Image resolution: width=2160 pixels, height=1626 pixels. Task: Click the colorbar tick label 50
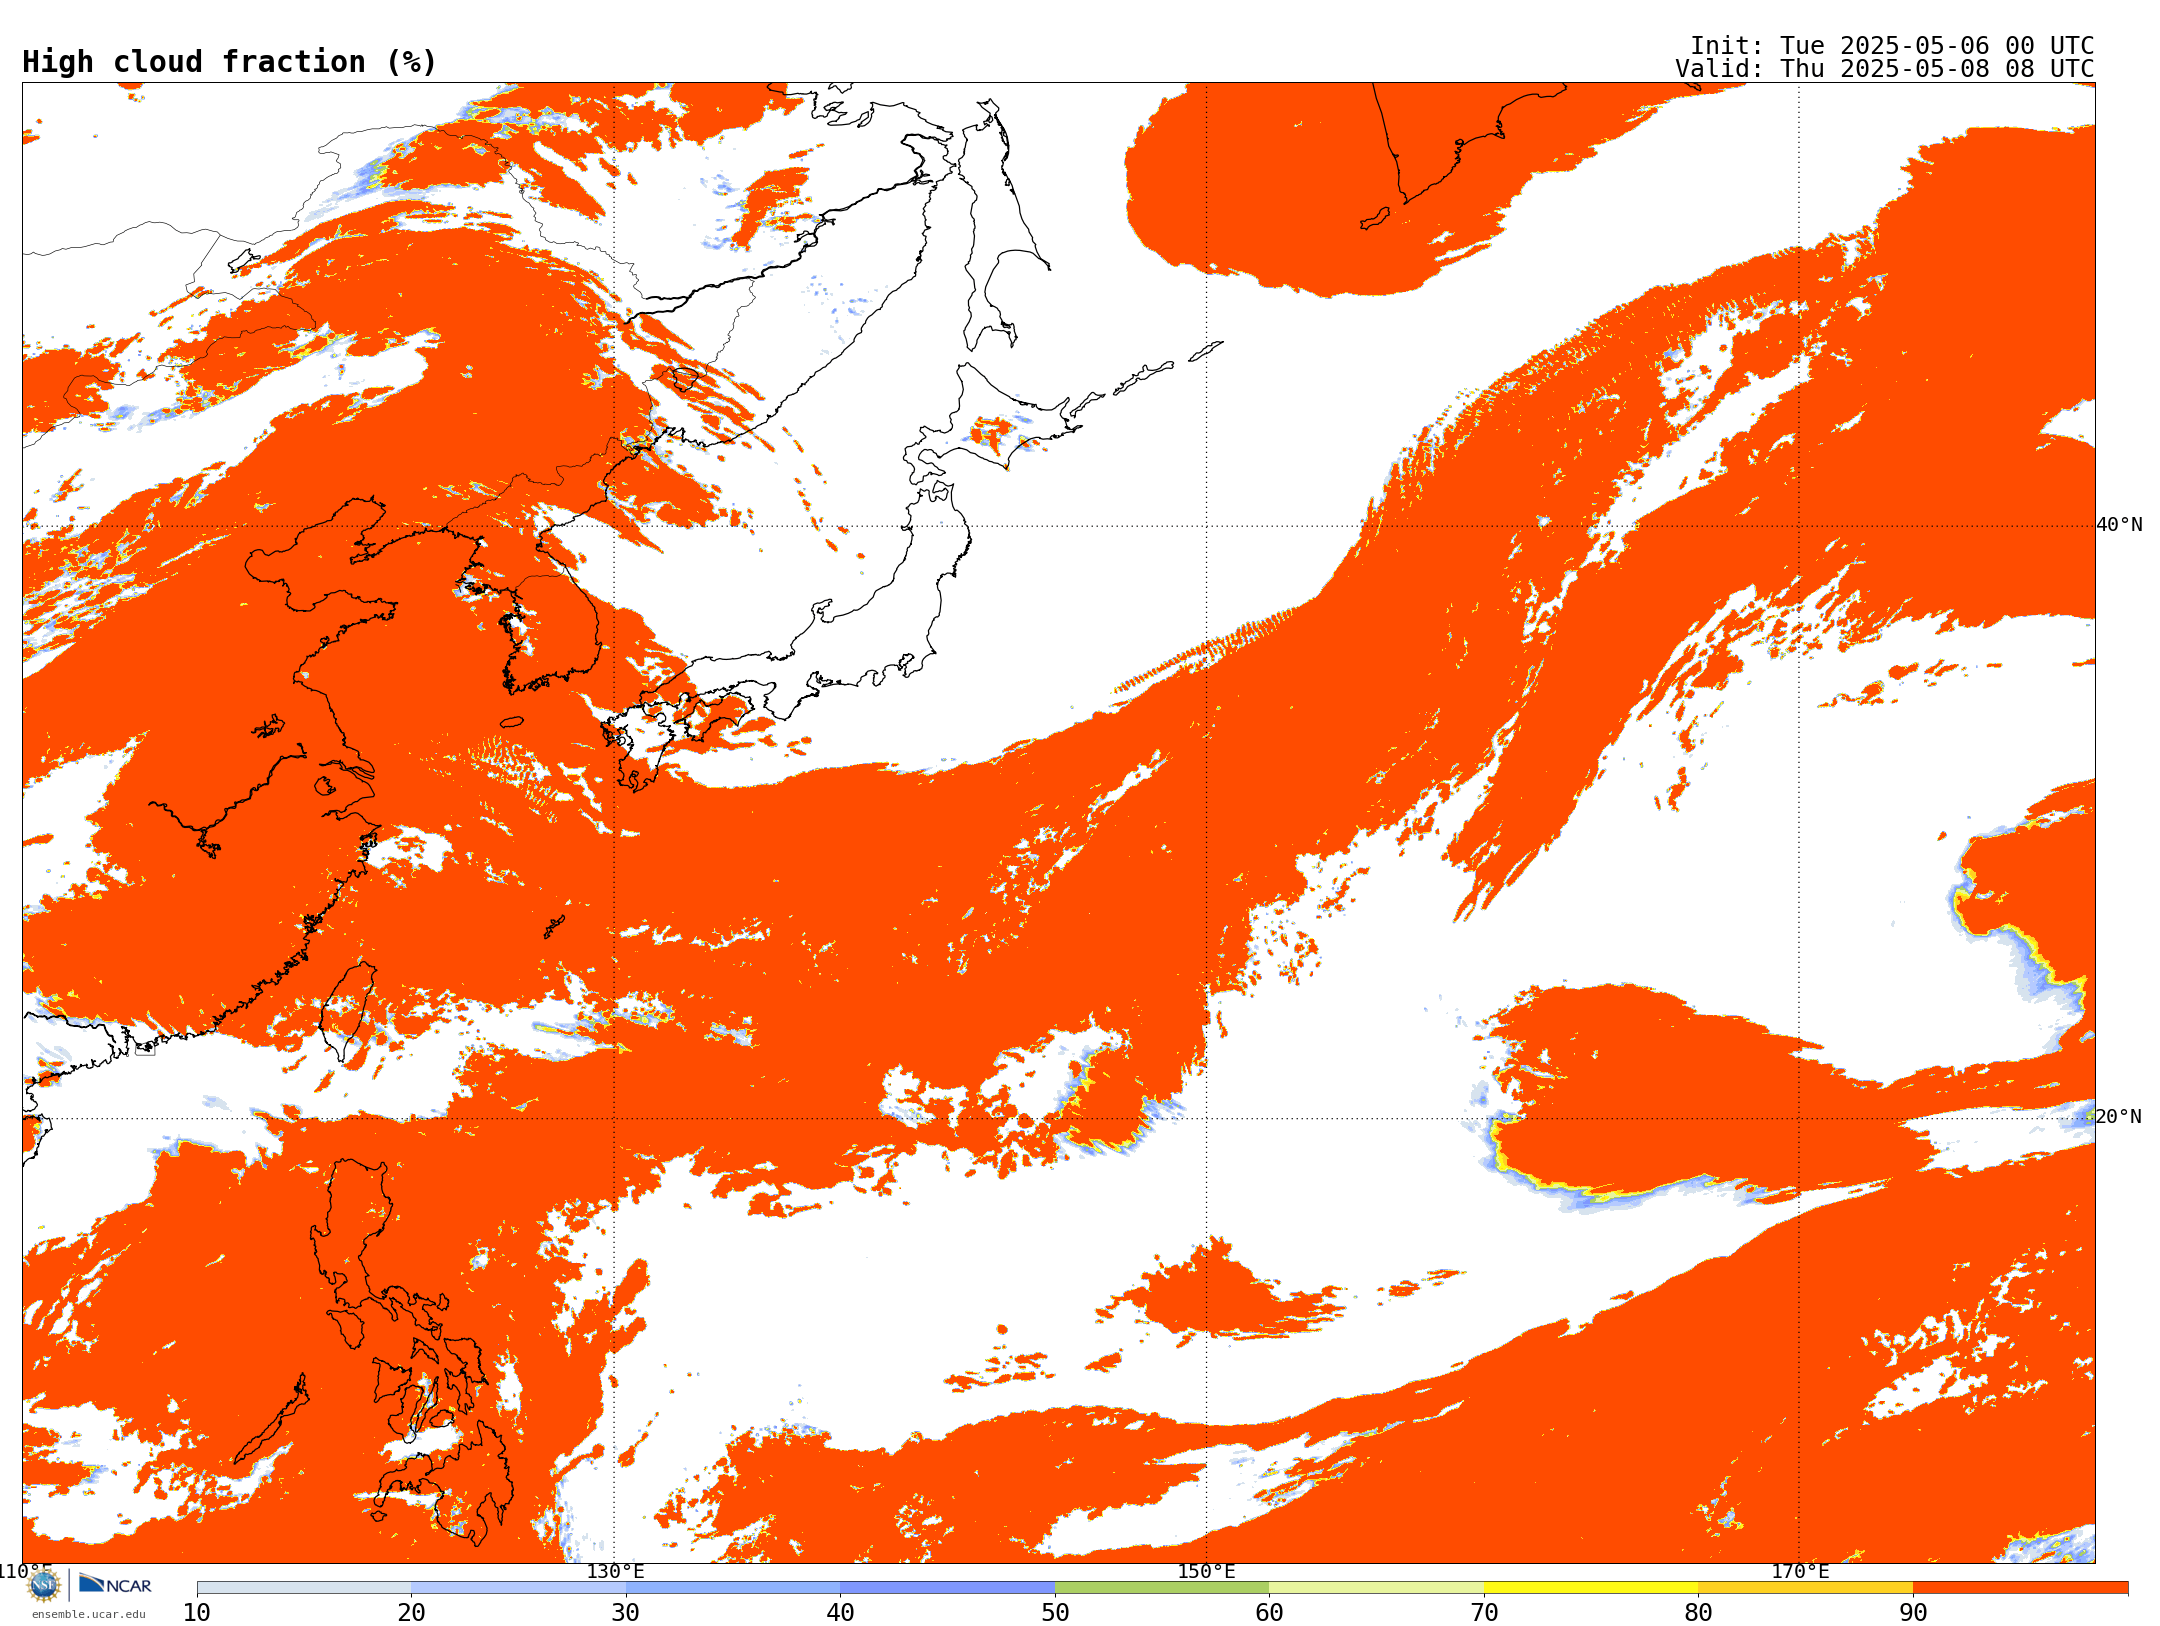pyautogui.click(x=1055, y=1613)
